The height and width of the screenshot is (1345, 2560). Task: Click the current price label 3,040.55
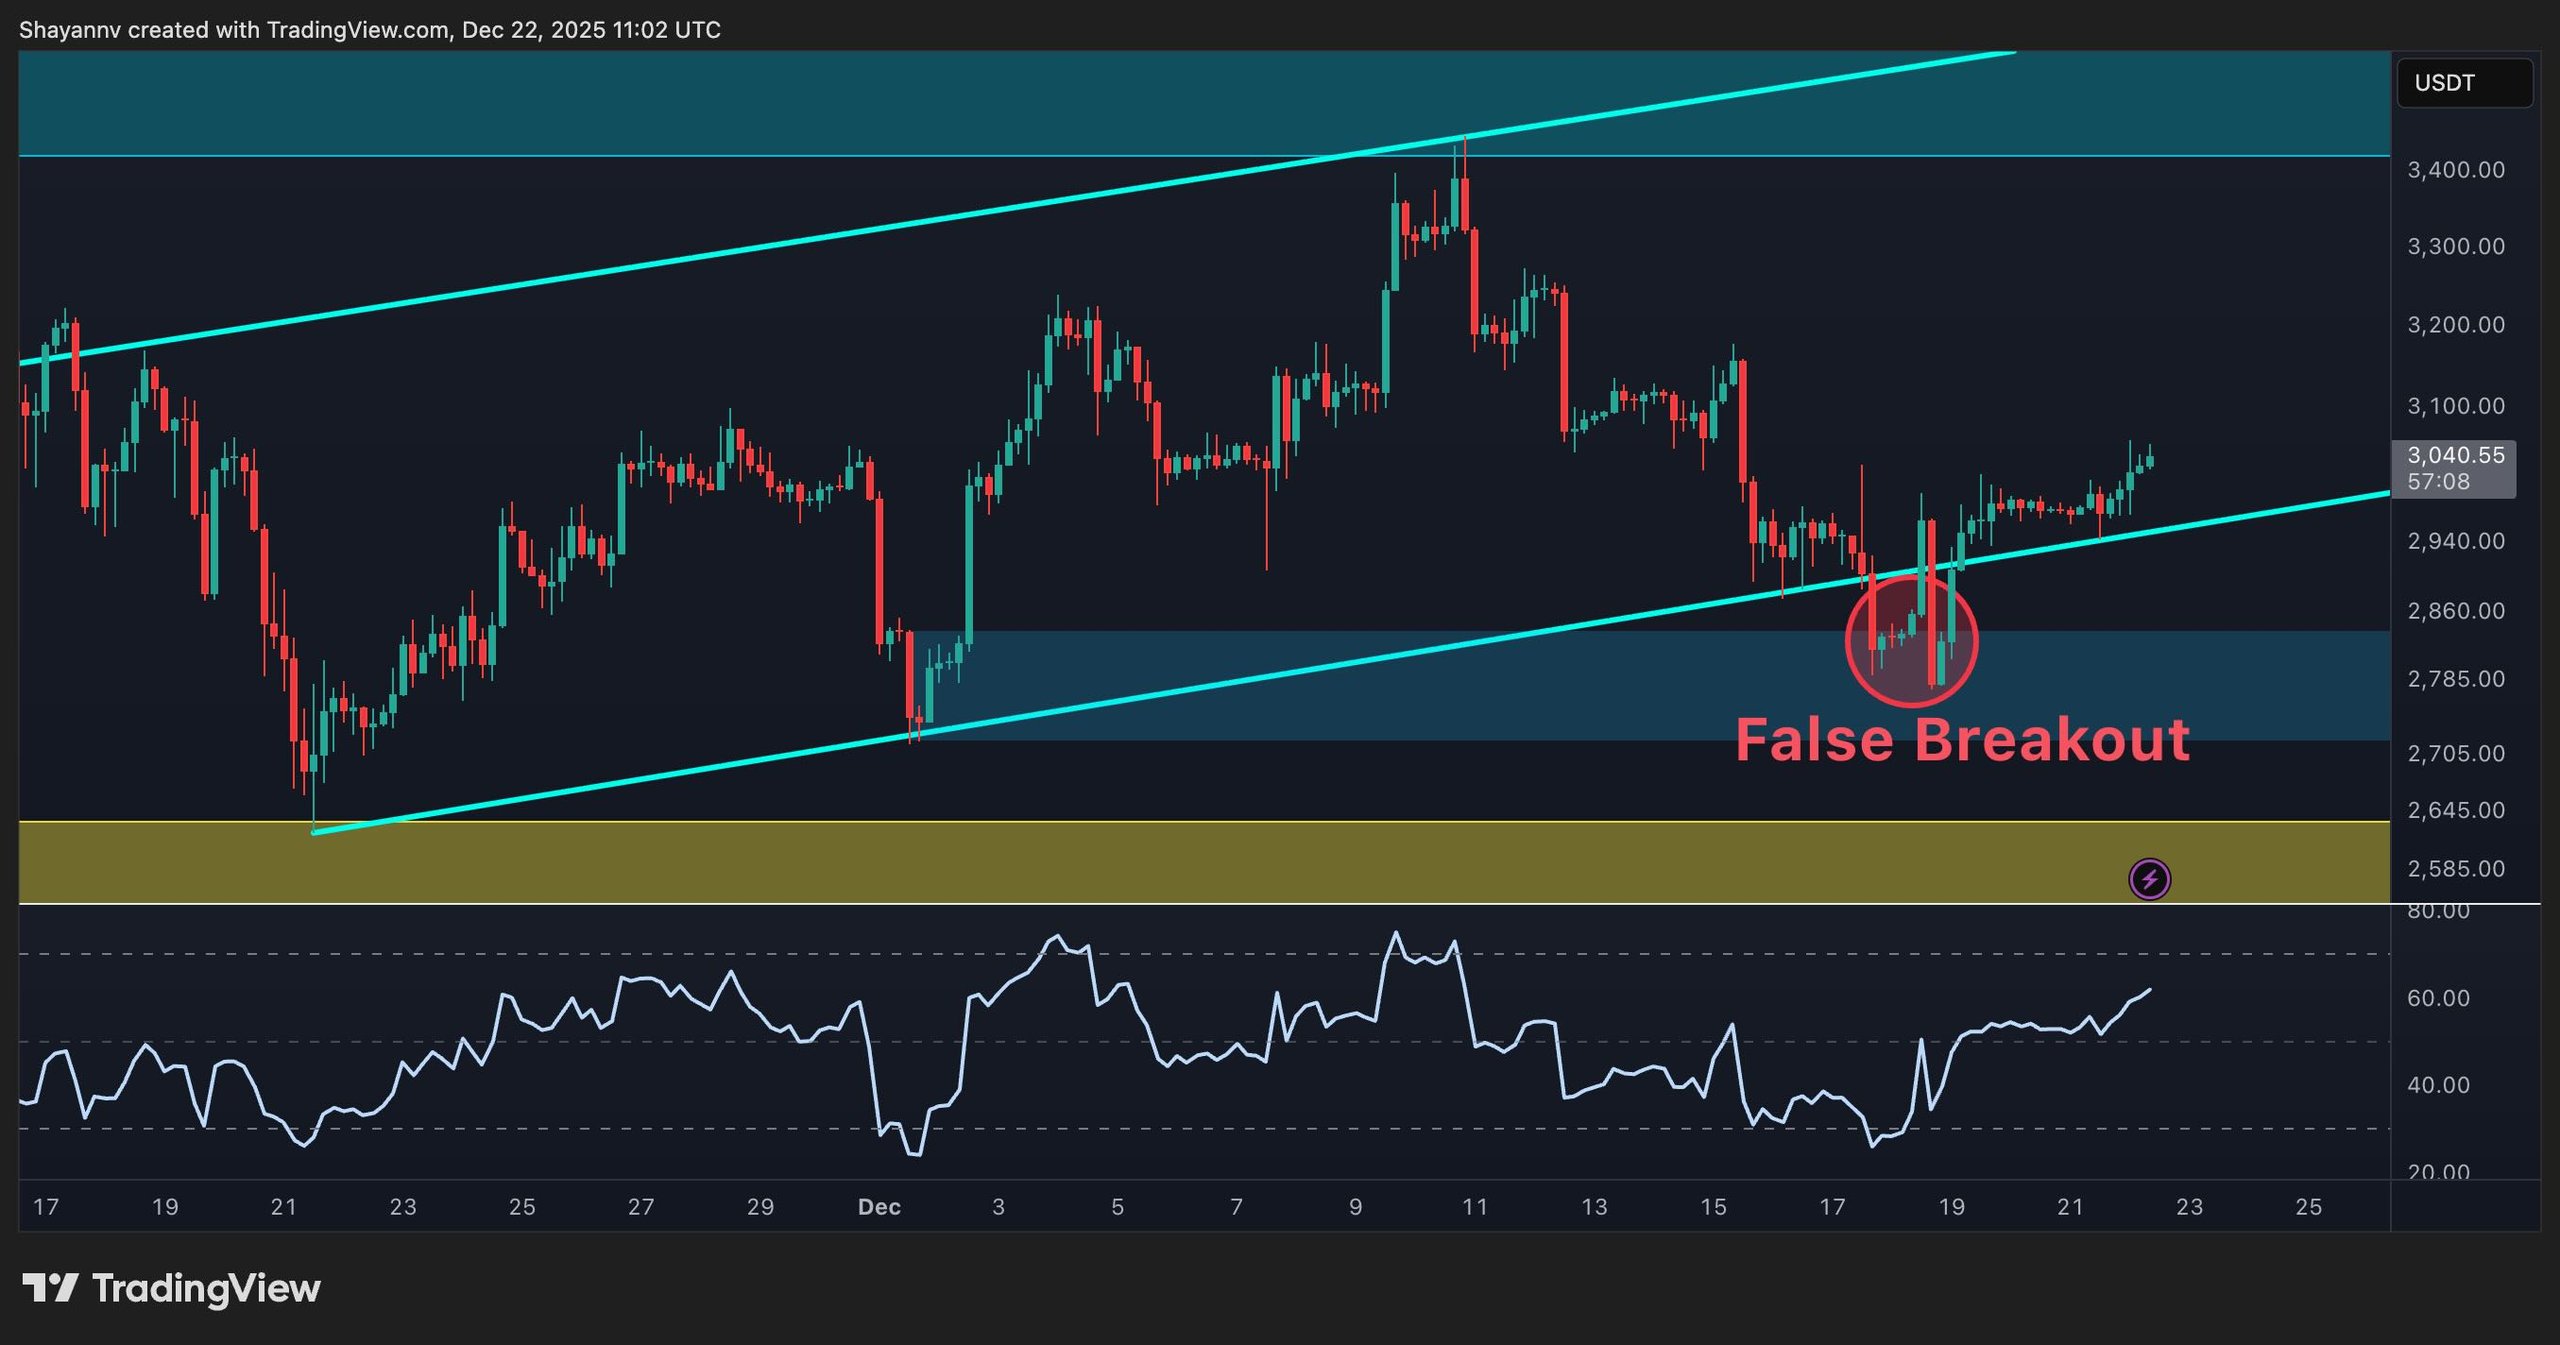[2455, 456]
